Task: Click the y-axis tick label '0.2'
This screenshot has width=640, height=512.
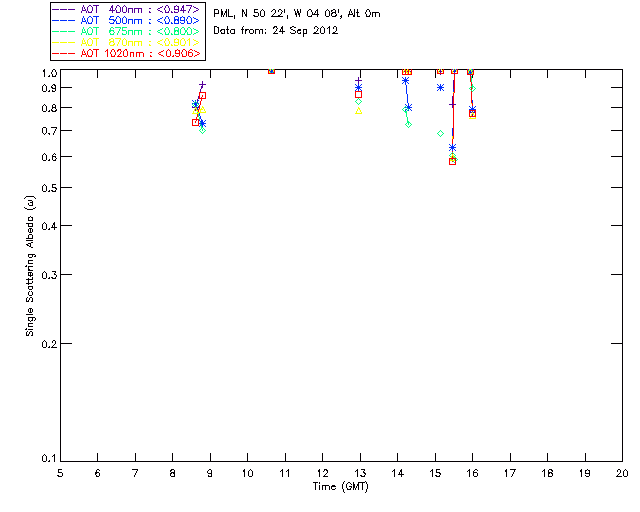Action: 49,344
